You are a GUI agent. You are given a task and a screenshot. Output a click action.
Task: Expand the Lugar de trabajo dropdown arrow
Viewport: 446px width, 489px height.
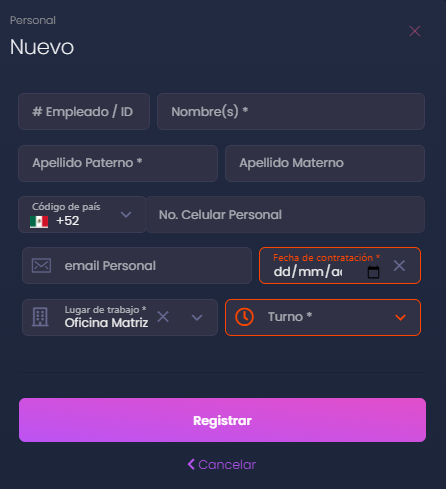click(x=197, y=317)
